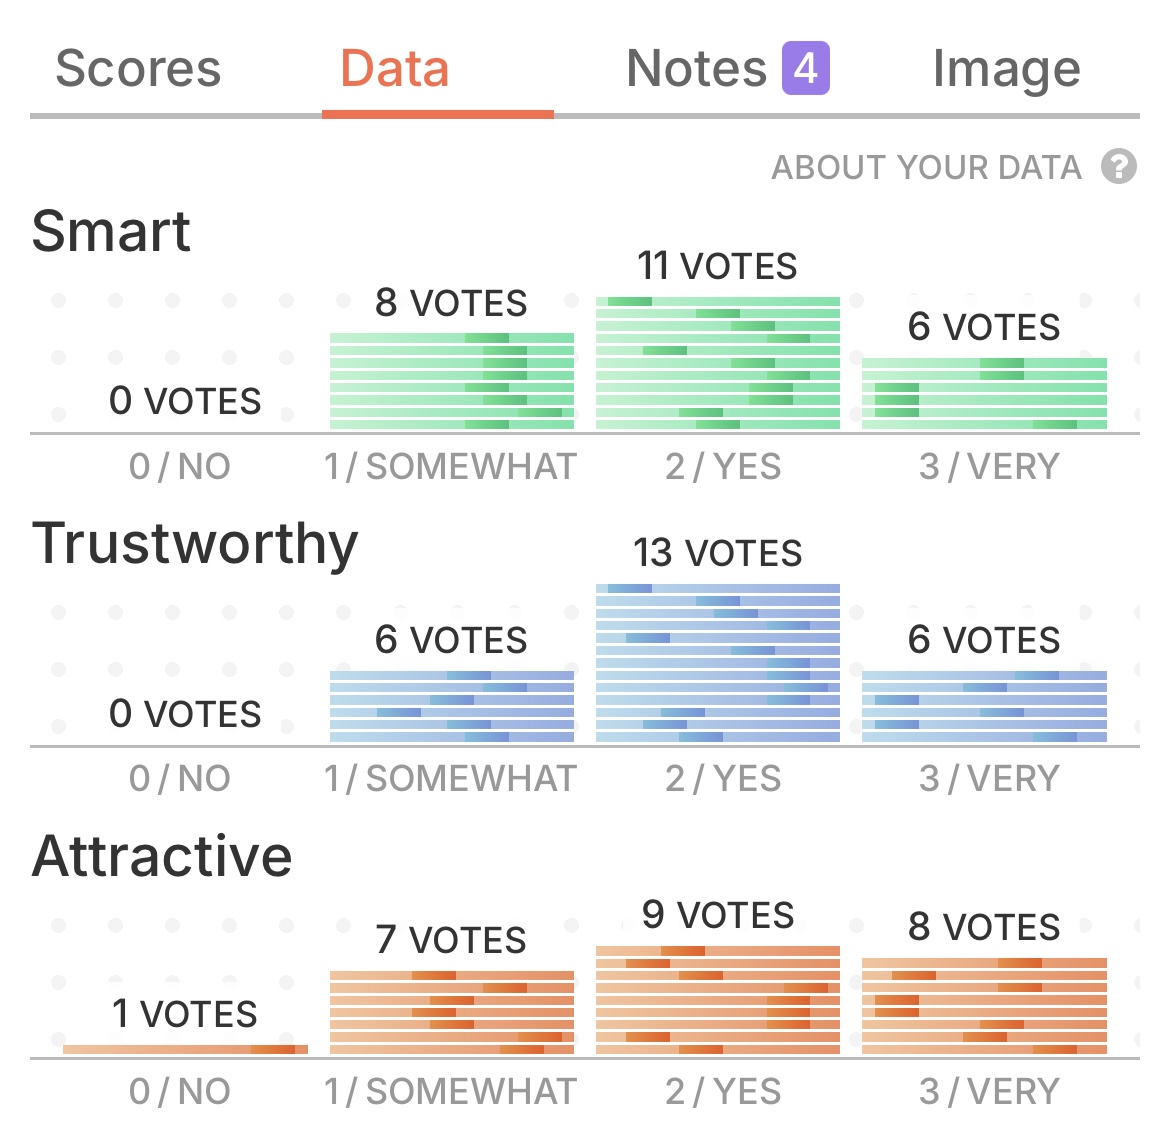Select the Smart 8 votes Somewhat bars

[x=452, y=382]
